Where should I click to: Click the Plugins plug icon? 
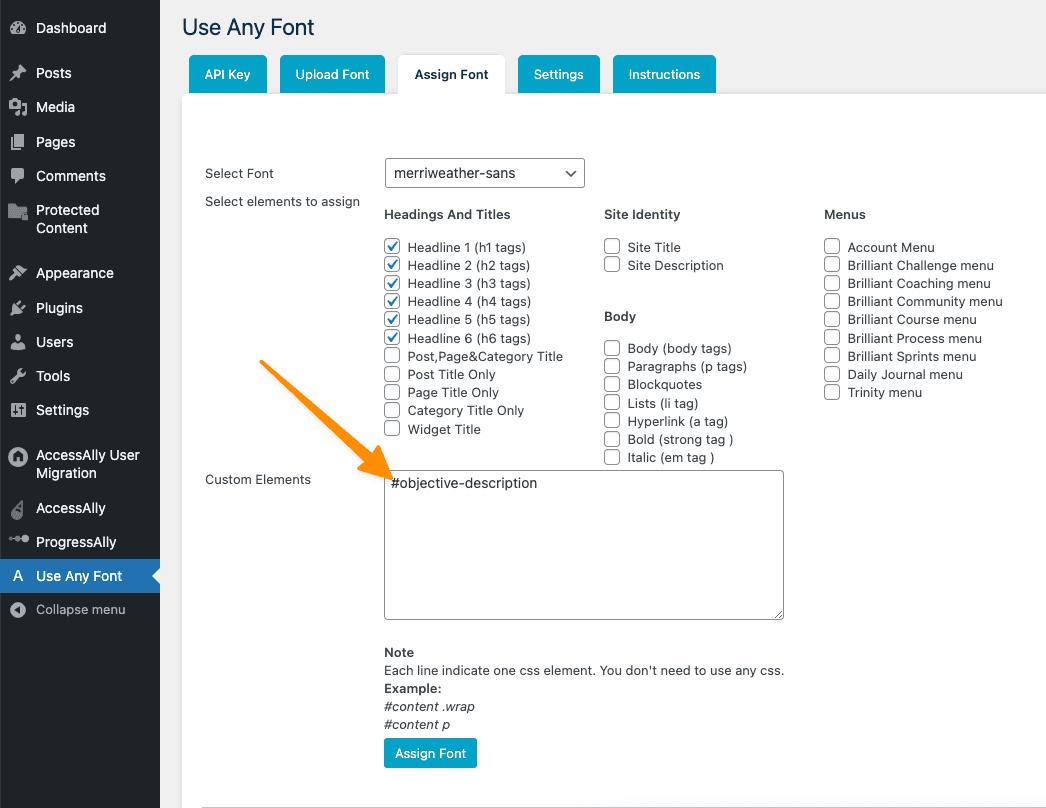tap(18, 308)
